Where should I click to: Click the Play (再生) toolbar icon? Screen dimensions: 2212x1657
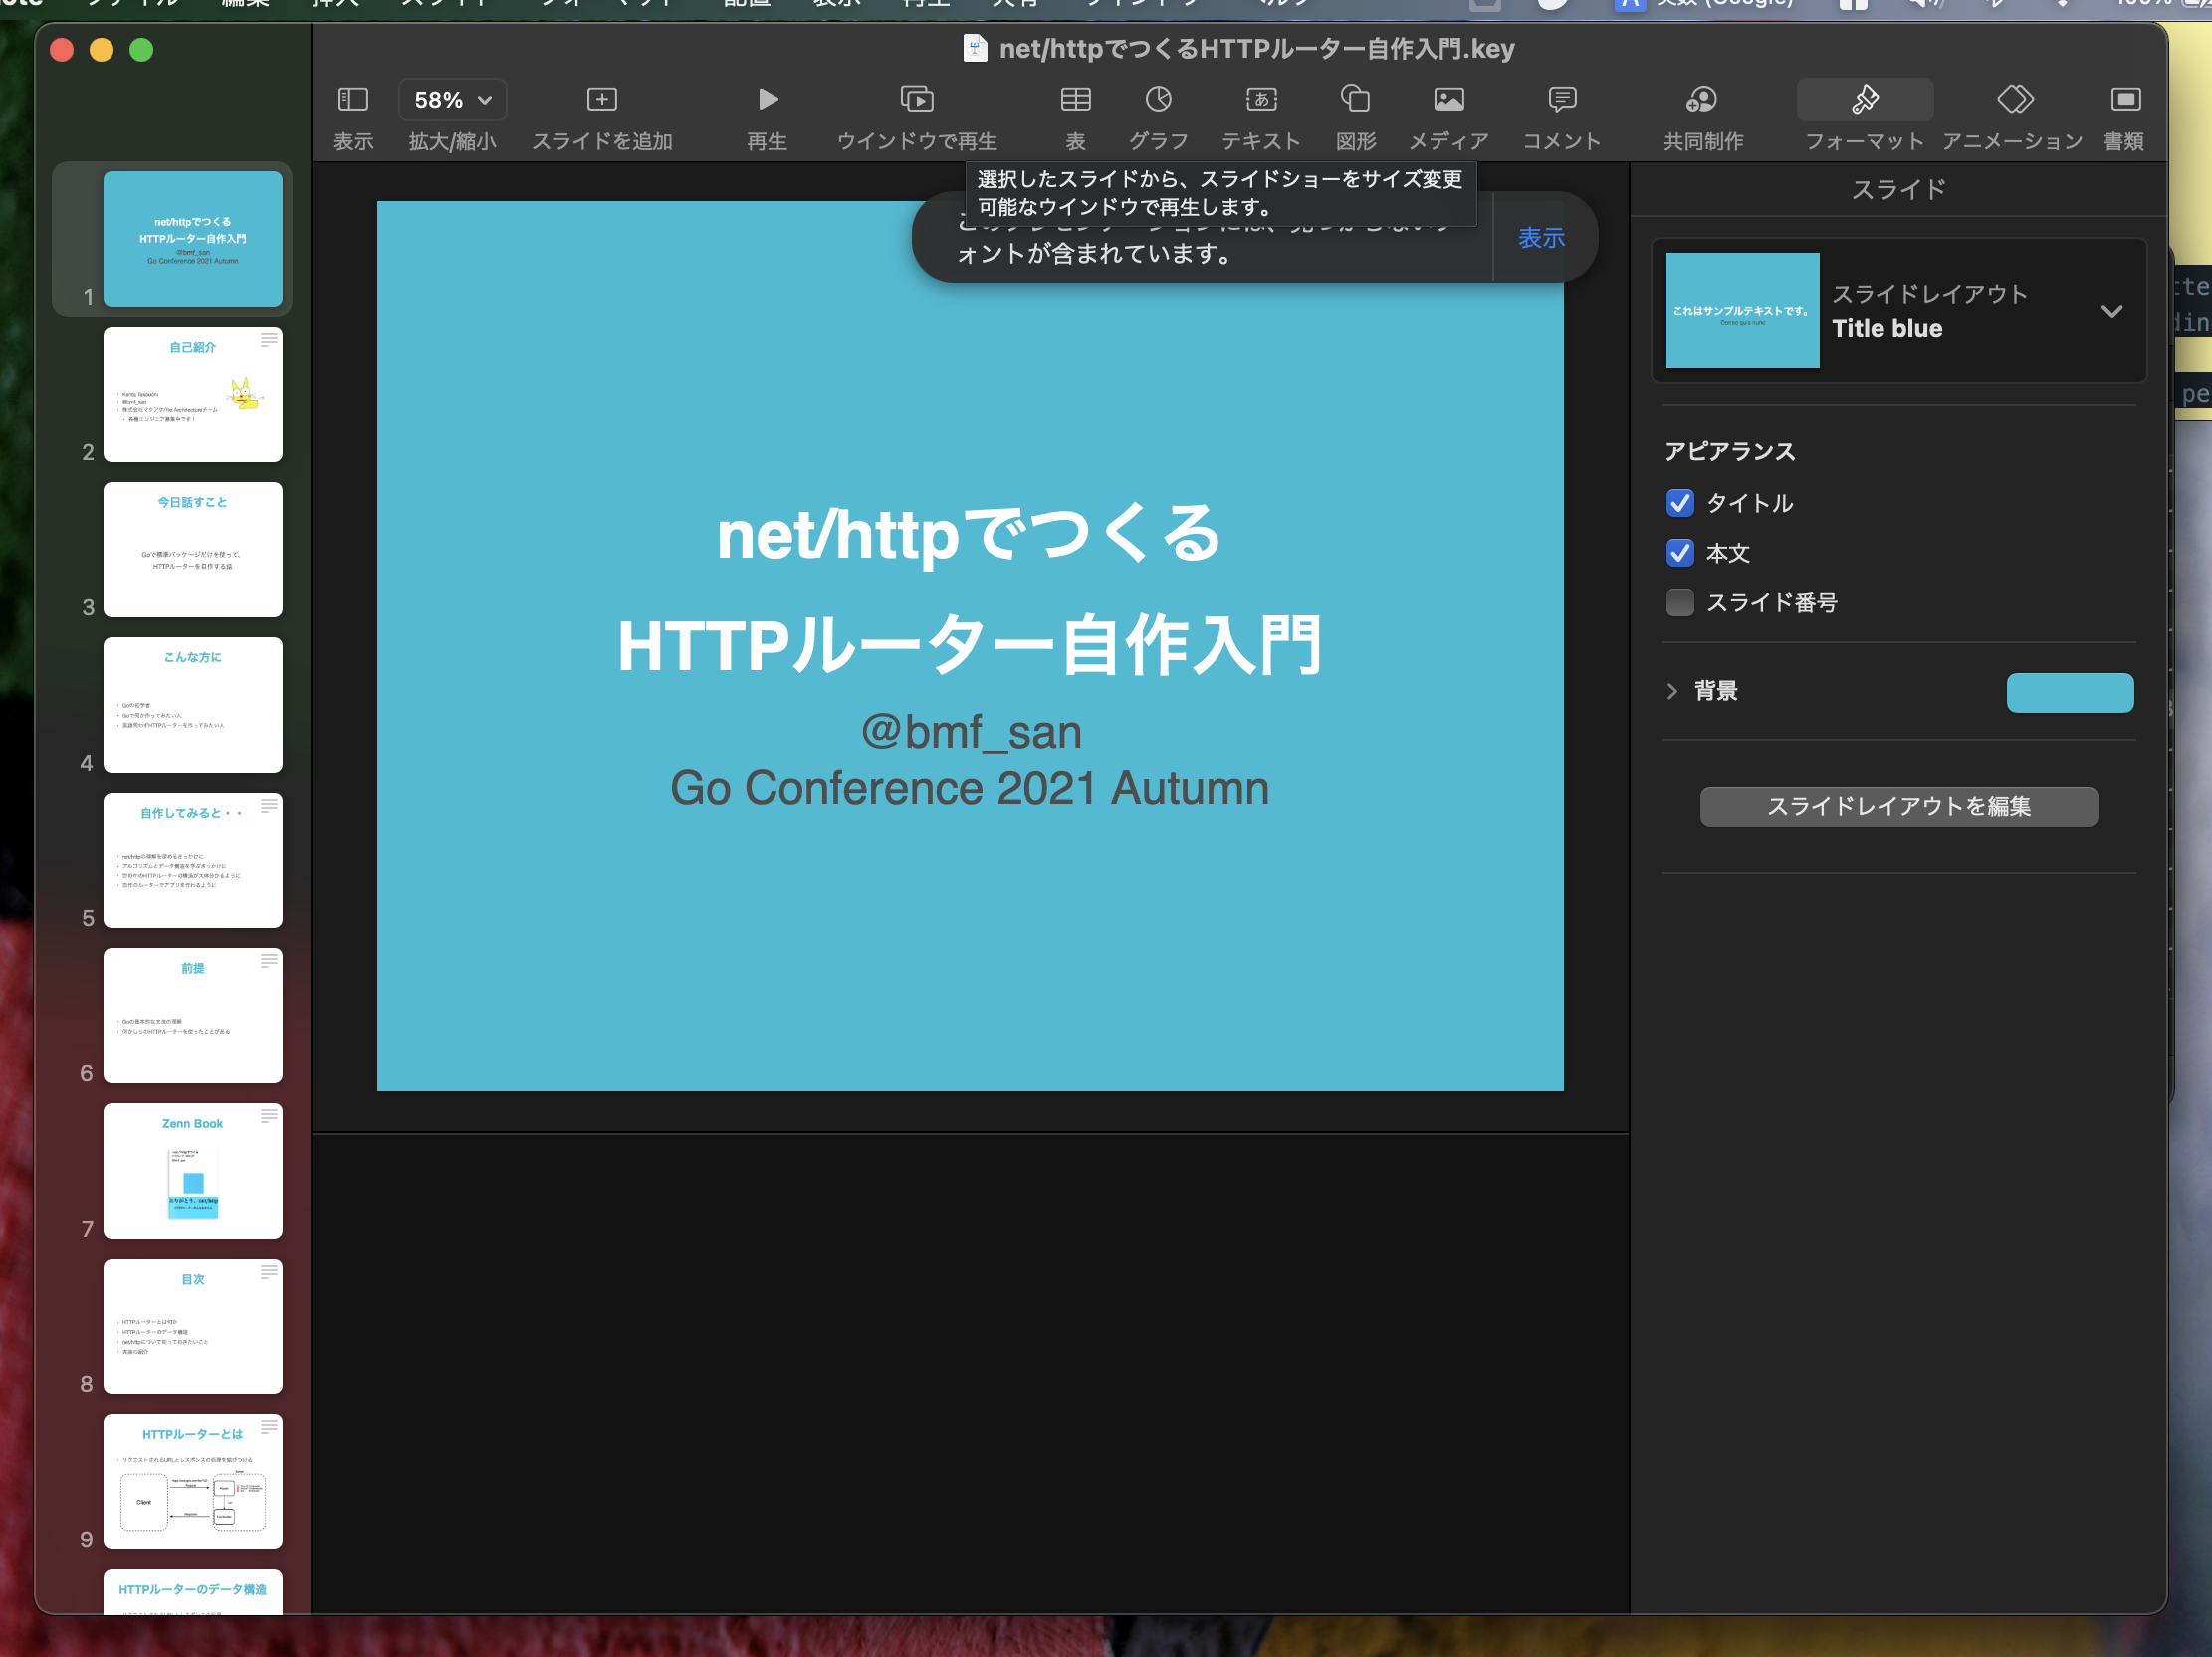point(767,100)
